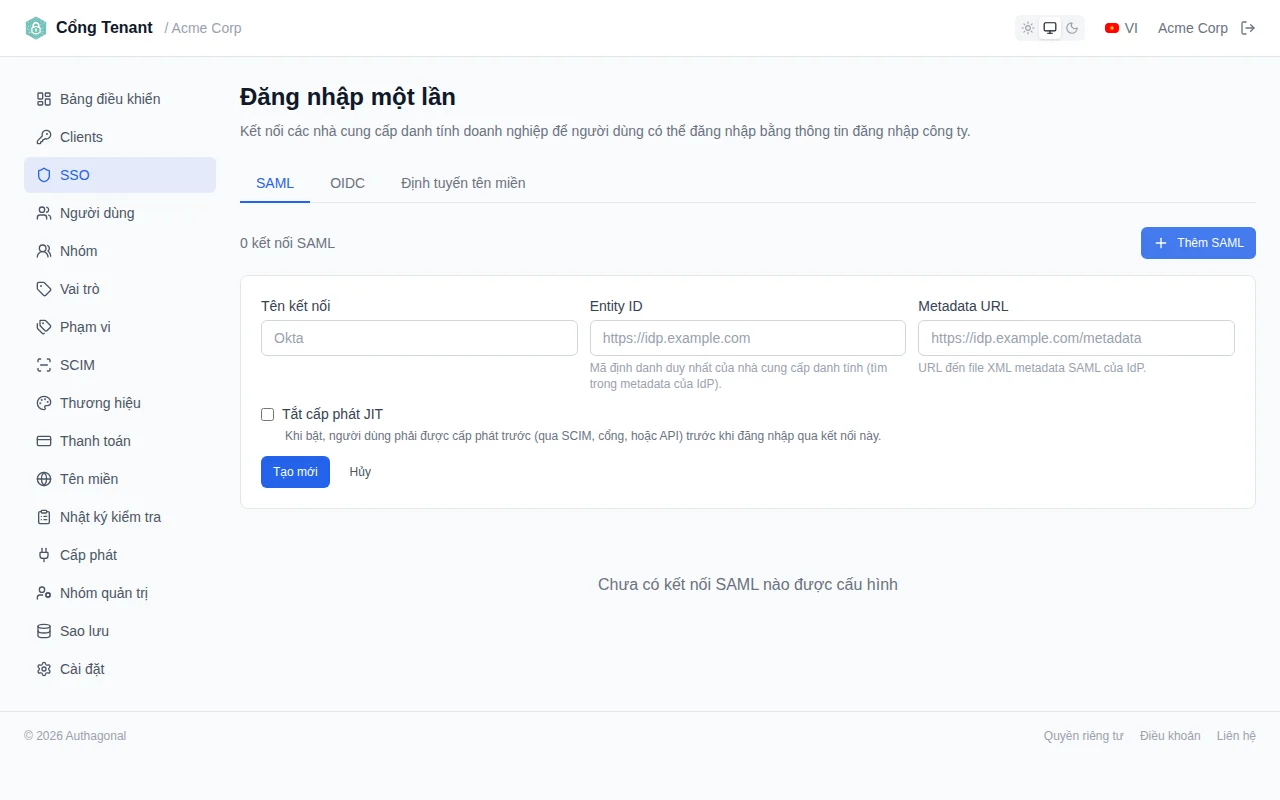Click the 'Chưa có kết nối SAML nào được cấu hình' text

(x=748, y=584)
